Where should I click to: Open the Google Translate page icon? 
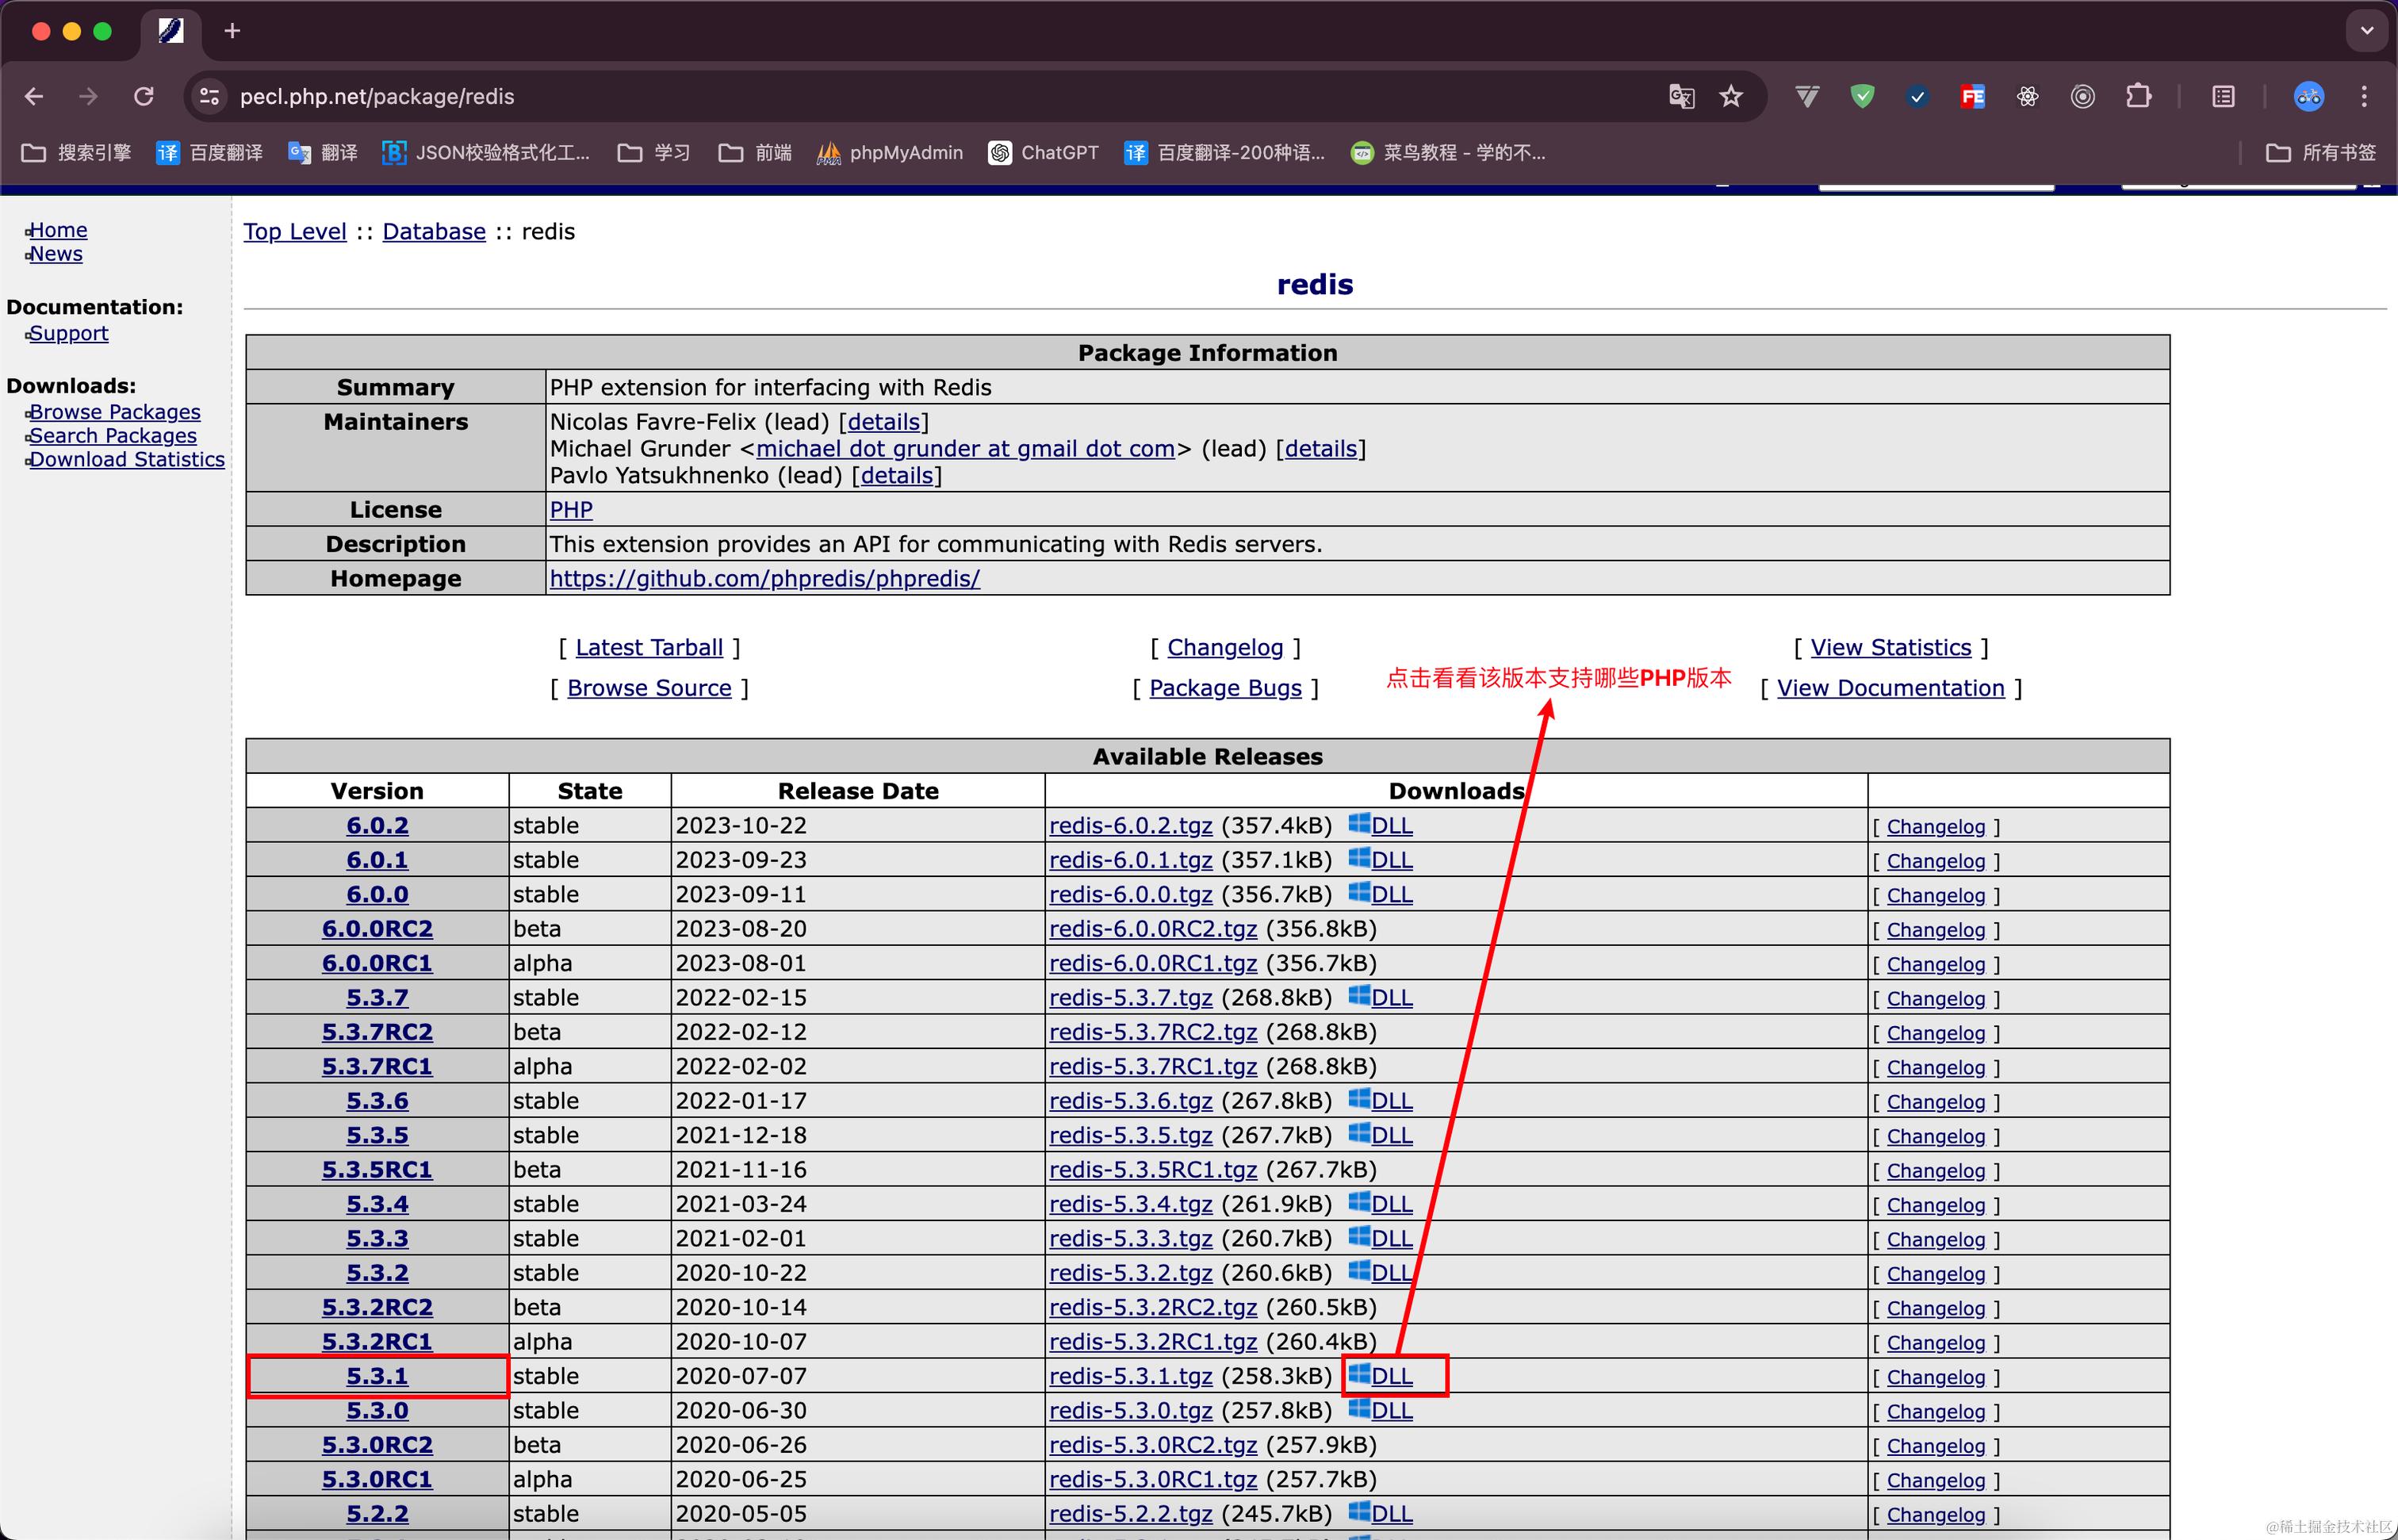point(1681,96)
